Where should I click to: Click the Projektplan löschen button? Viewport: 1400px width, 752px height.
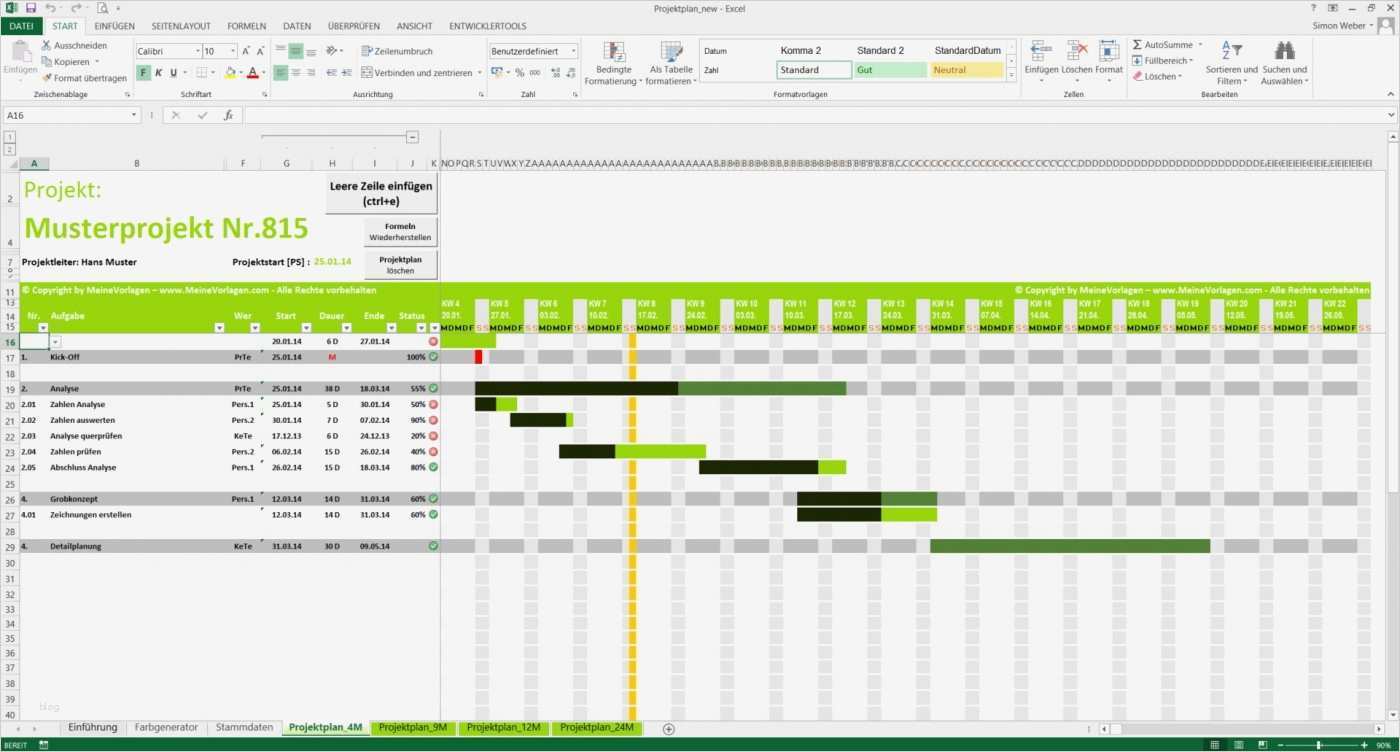(x=399, y=264)
